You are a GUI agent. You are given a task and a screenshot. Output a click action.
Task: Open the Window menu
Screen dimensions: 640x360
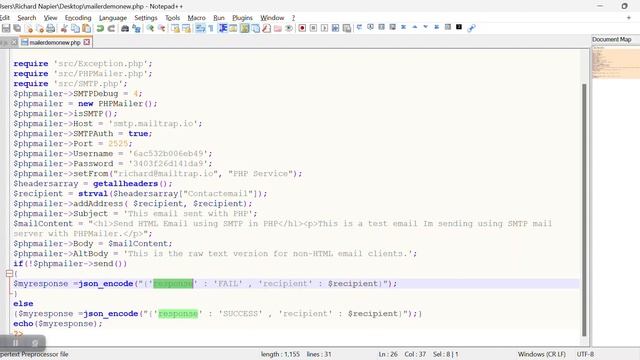tap(272, 18)
